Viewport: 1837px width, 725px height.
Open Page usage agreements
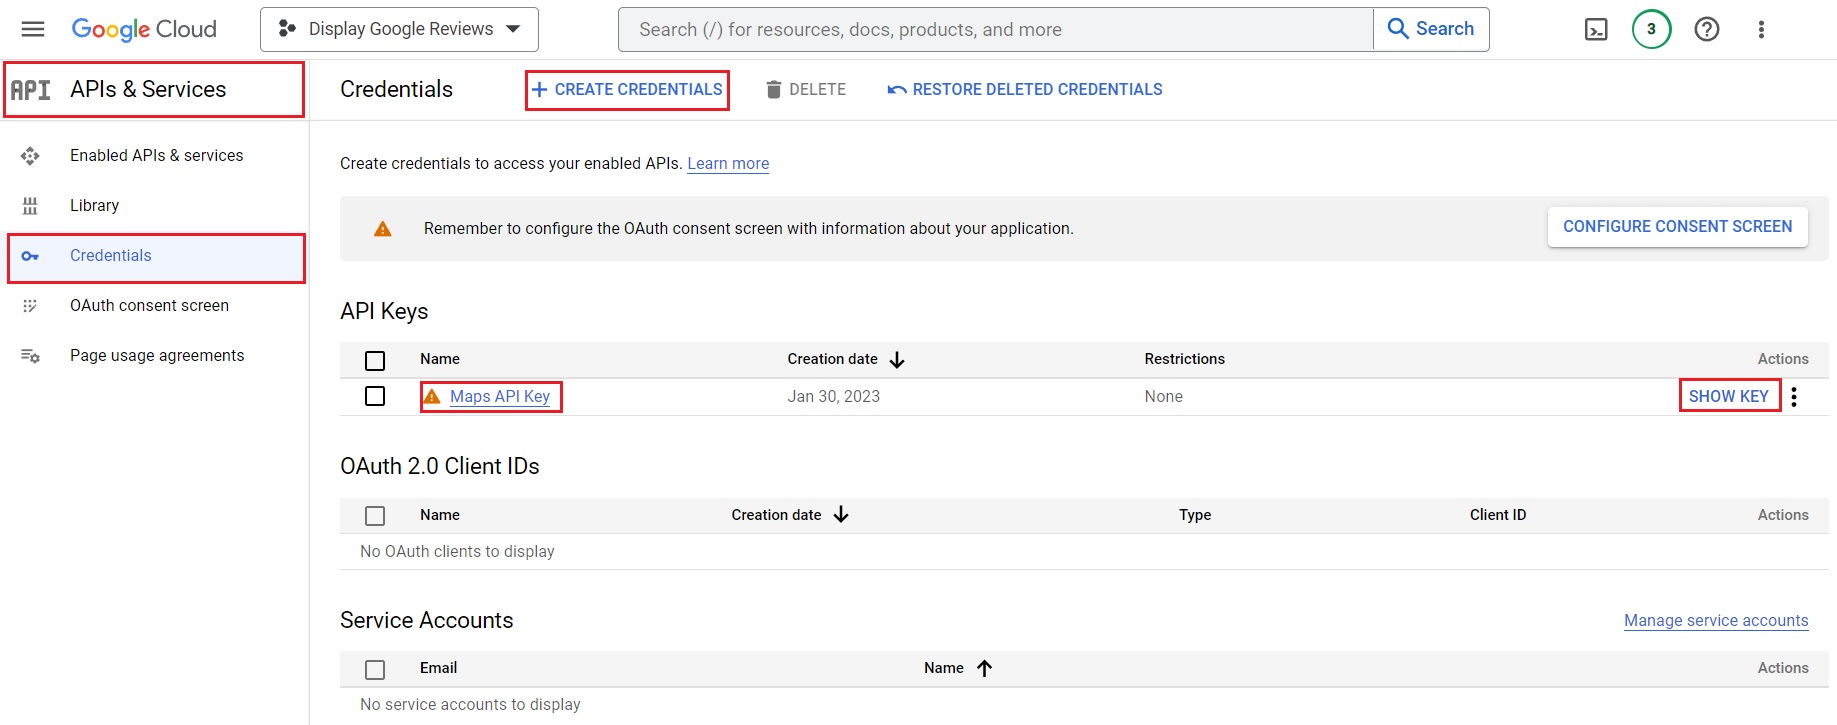[x=157, y=355]
